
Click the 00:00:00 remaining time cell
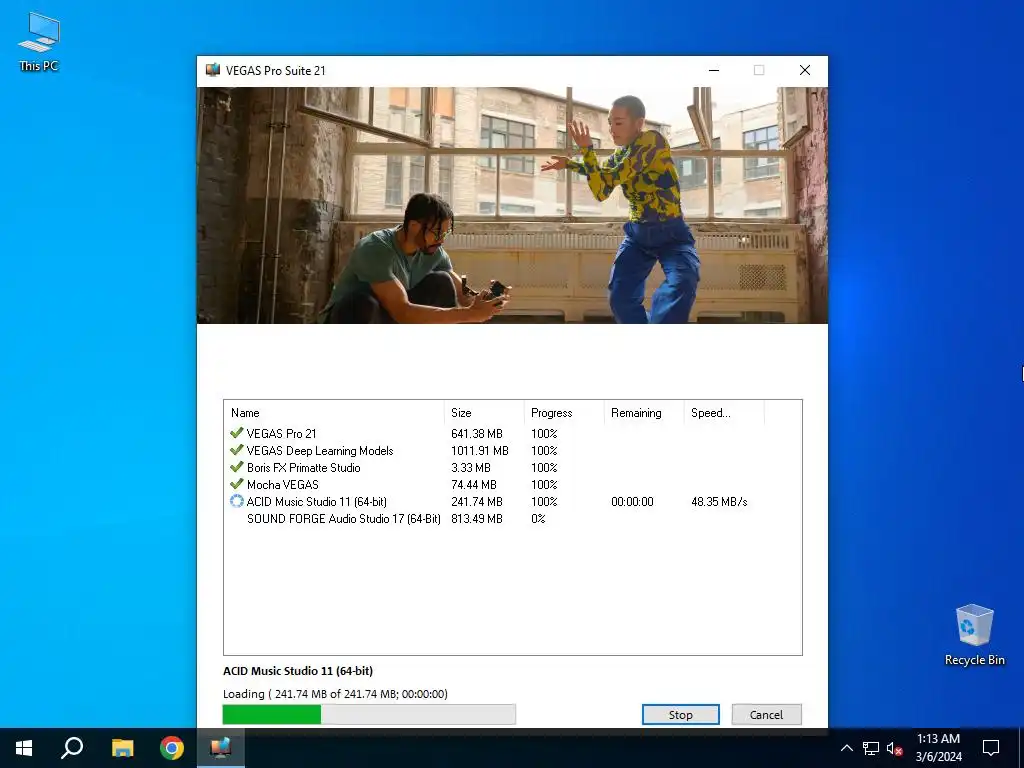632,502
